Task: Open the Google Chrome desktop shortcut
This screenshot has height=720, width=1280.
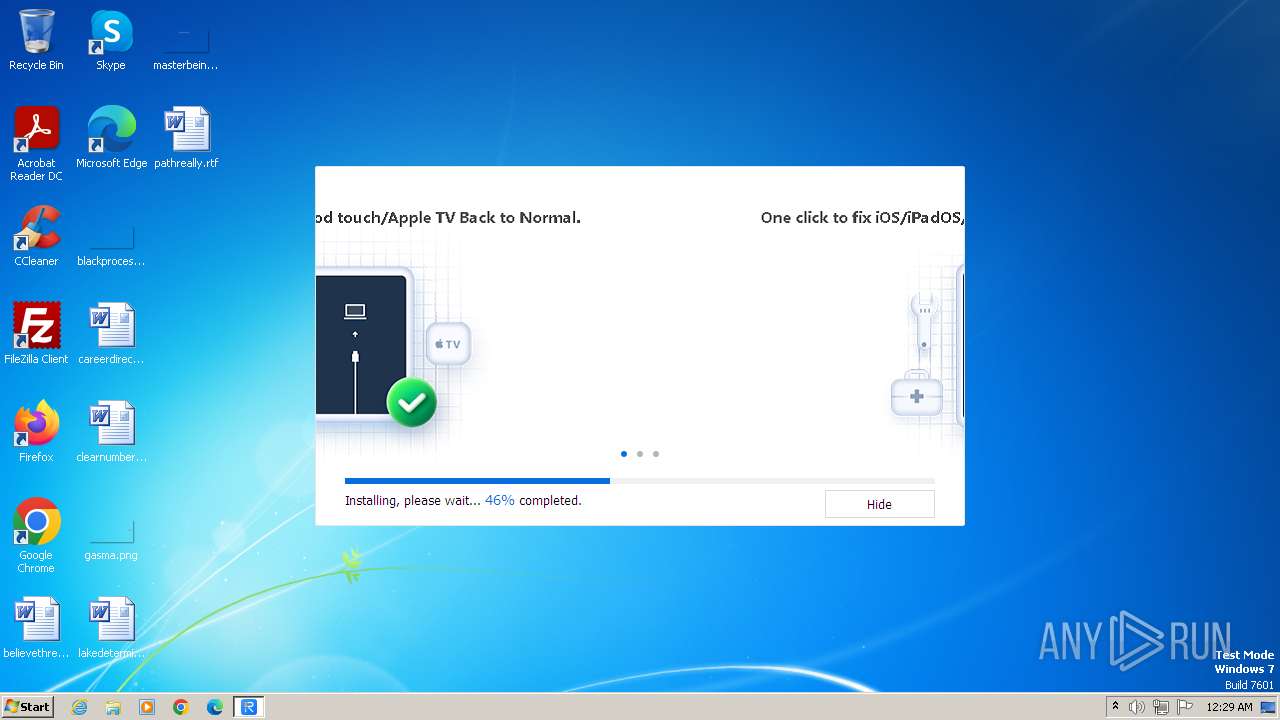Action: [36, 536]
